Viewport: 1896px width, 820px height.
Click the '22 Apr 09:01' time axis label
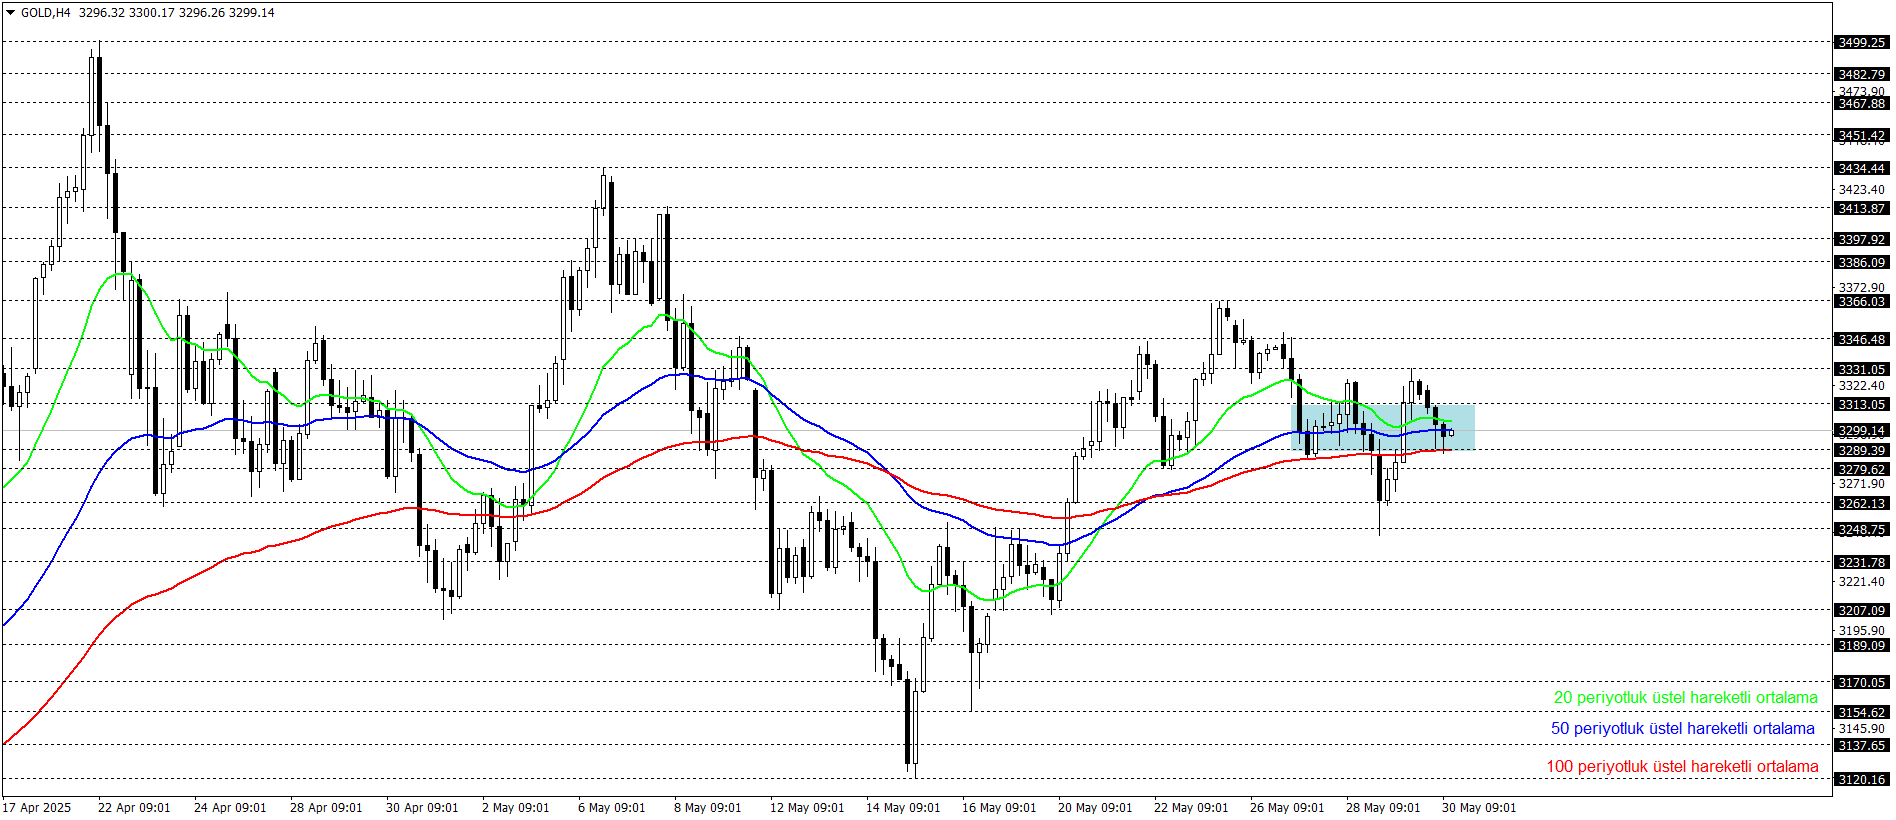[x=134, y=808]
